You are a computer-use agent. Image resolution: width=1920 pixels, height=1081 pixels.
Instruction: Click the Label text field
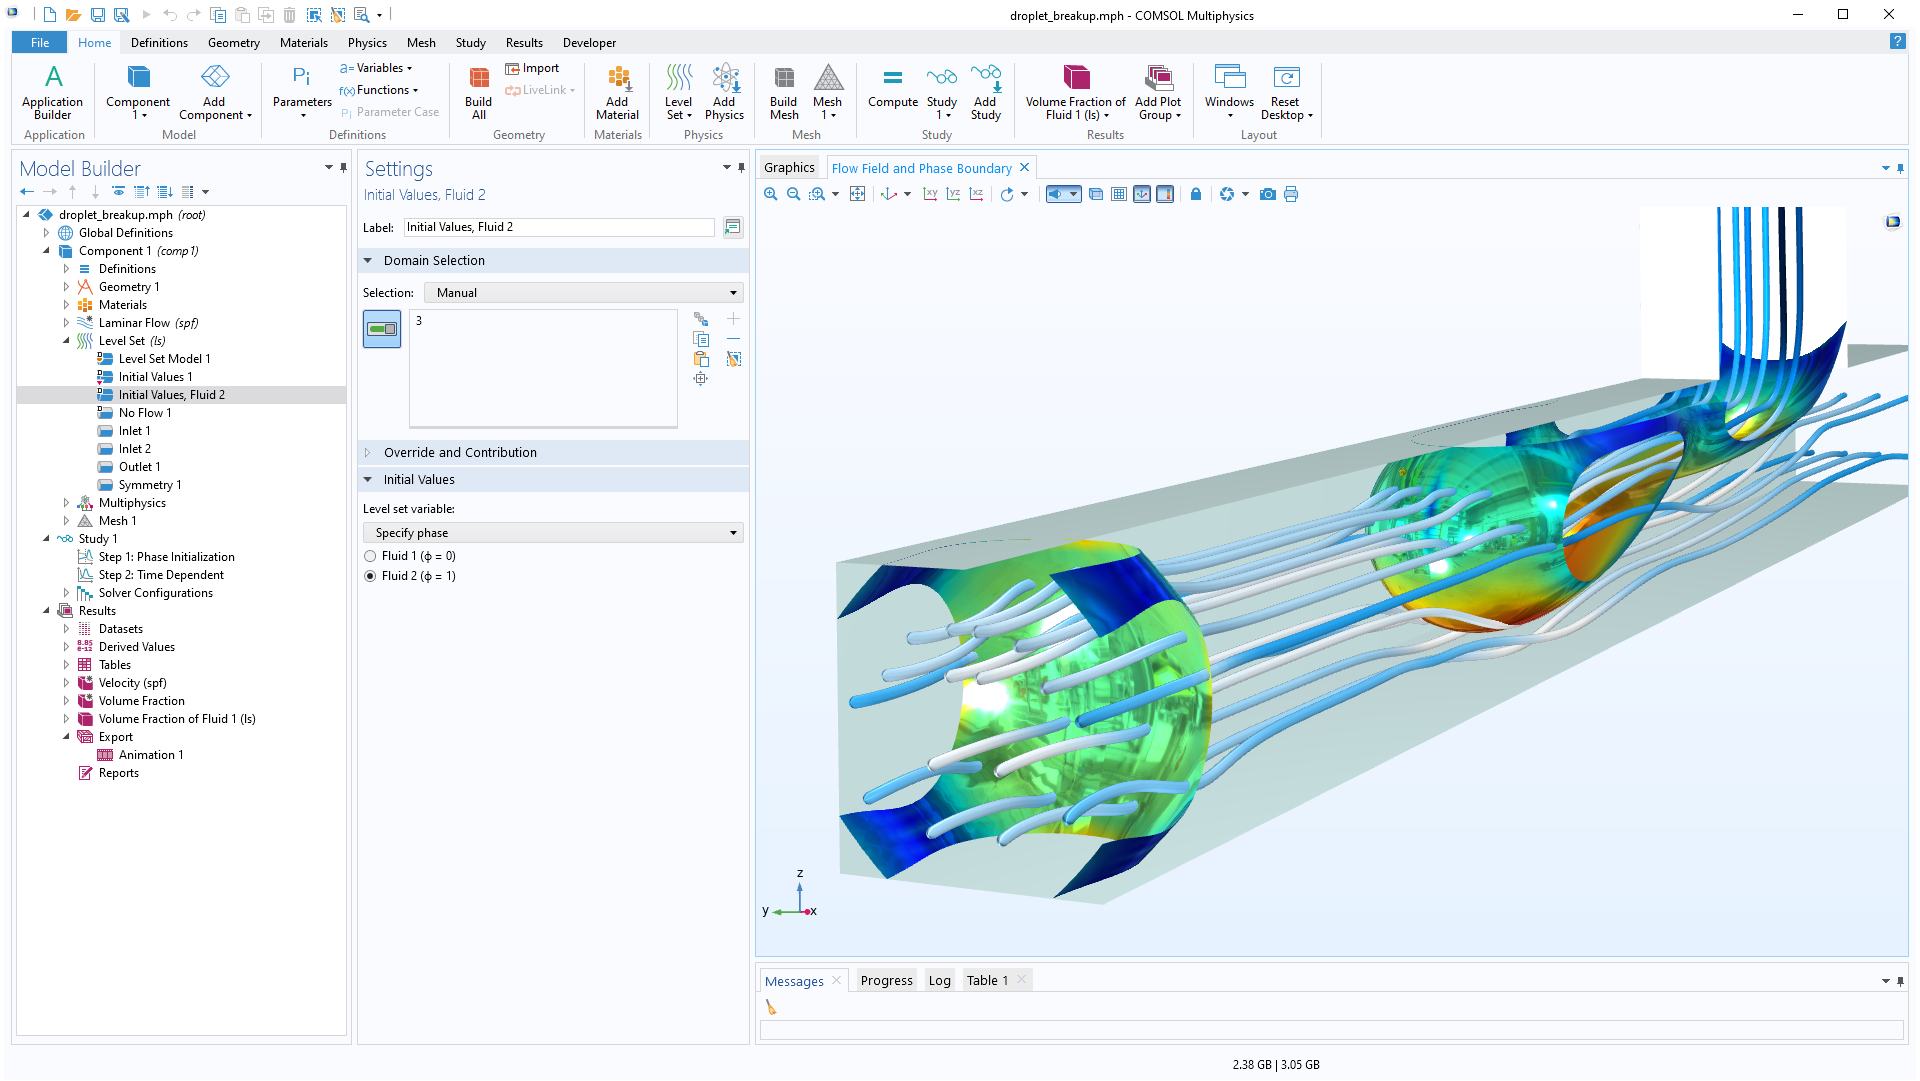[559, 227]
